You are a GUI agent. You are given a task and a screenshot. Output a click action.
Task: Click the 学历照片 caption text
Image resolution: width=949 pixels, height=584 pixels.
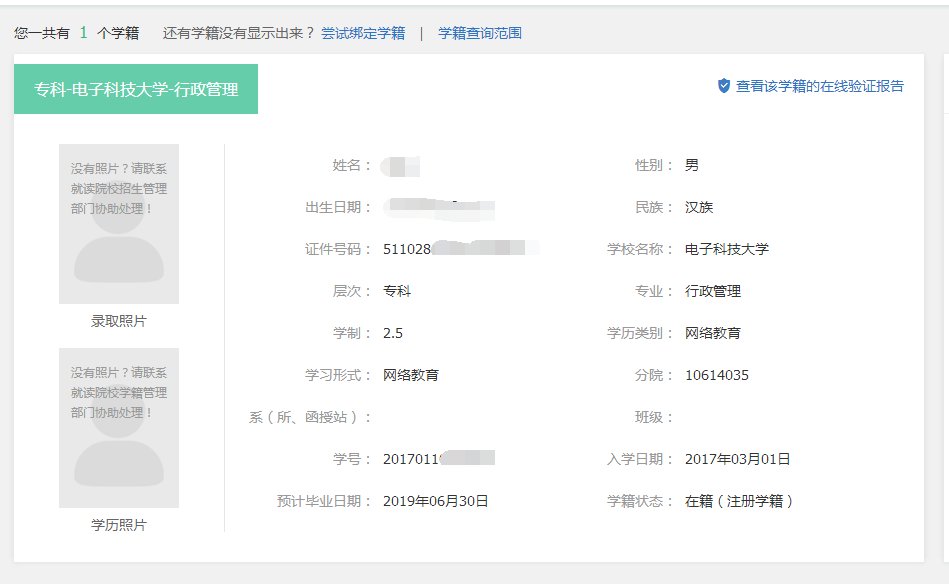(x=119, y=525)
